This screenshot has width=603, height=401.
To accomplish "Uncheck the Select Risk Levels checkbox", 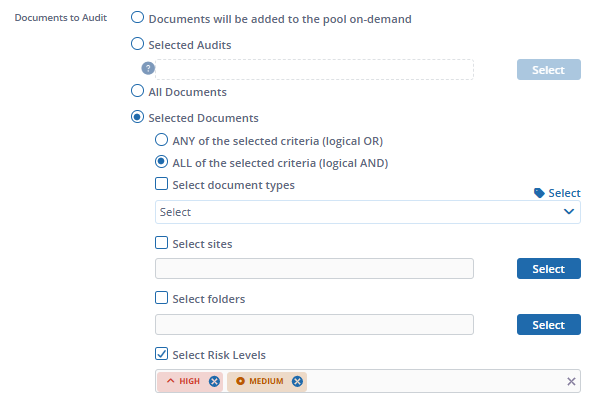I will (161, 354).
